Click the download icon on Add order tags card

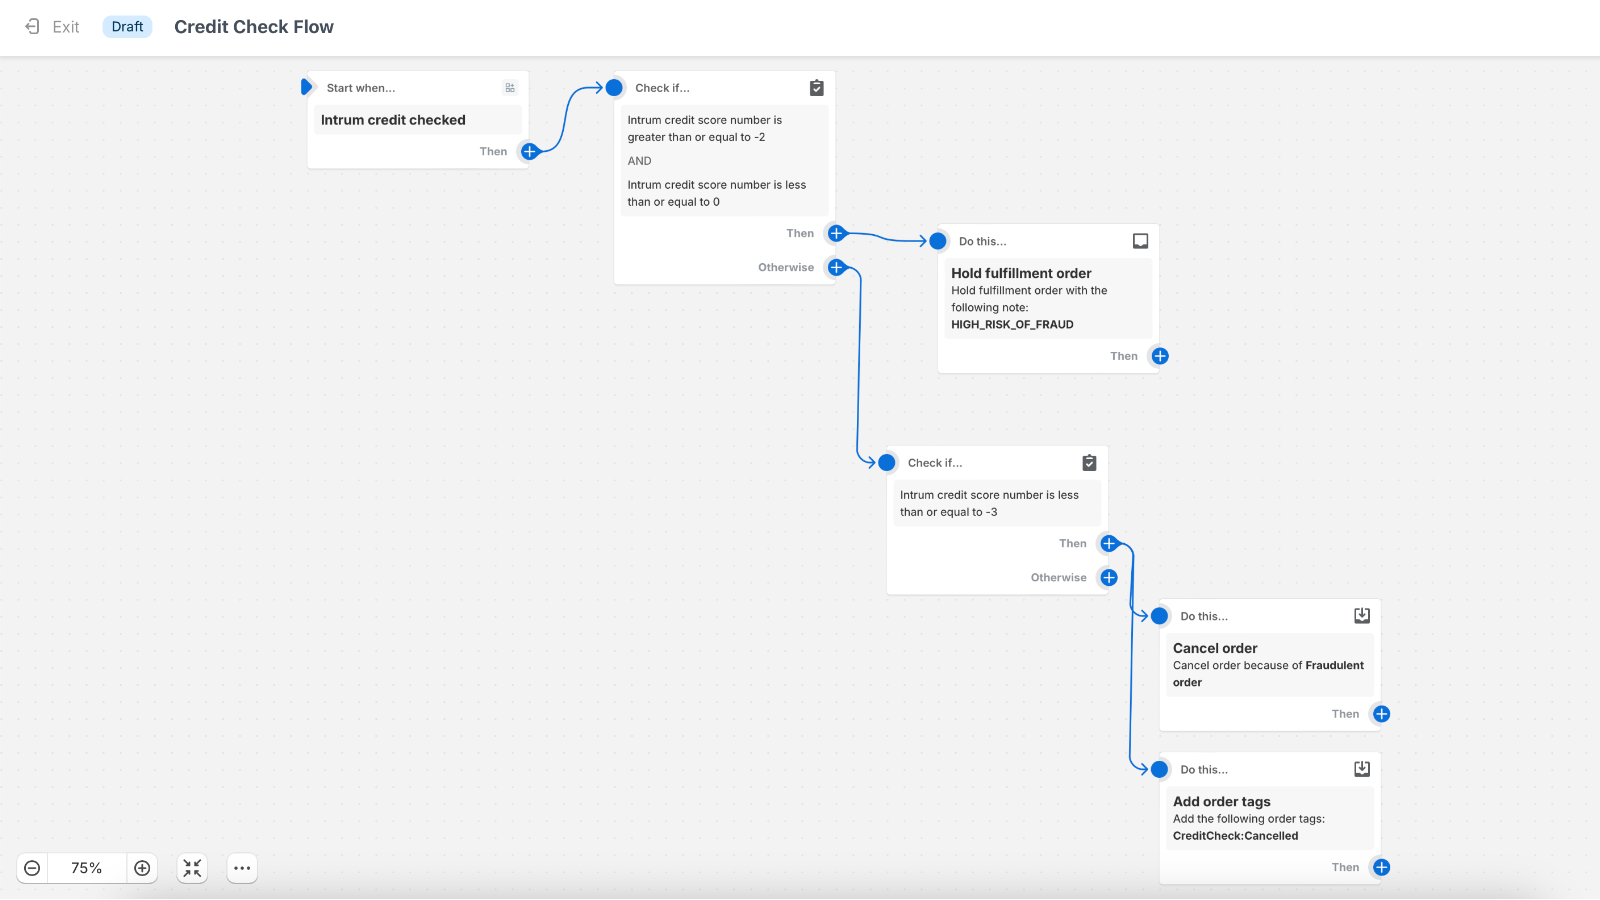(1361, 768)
